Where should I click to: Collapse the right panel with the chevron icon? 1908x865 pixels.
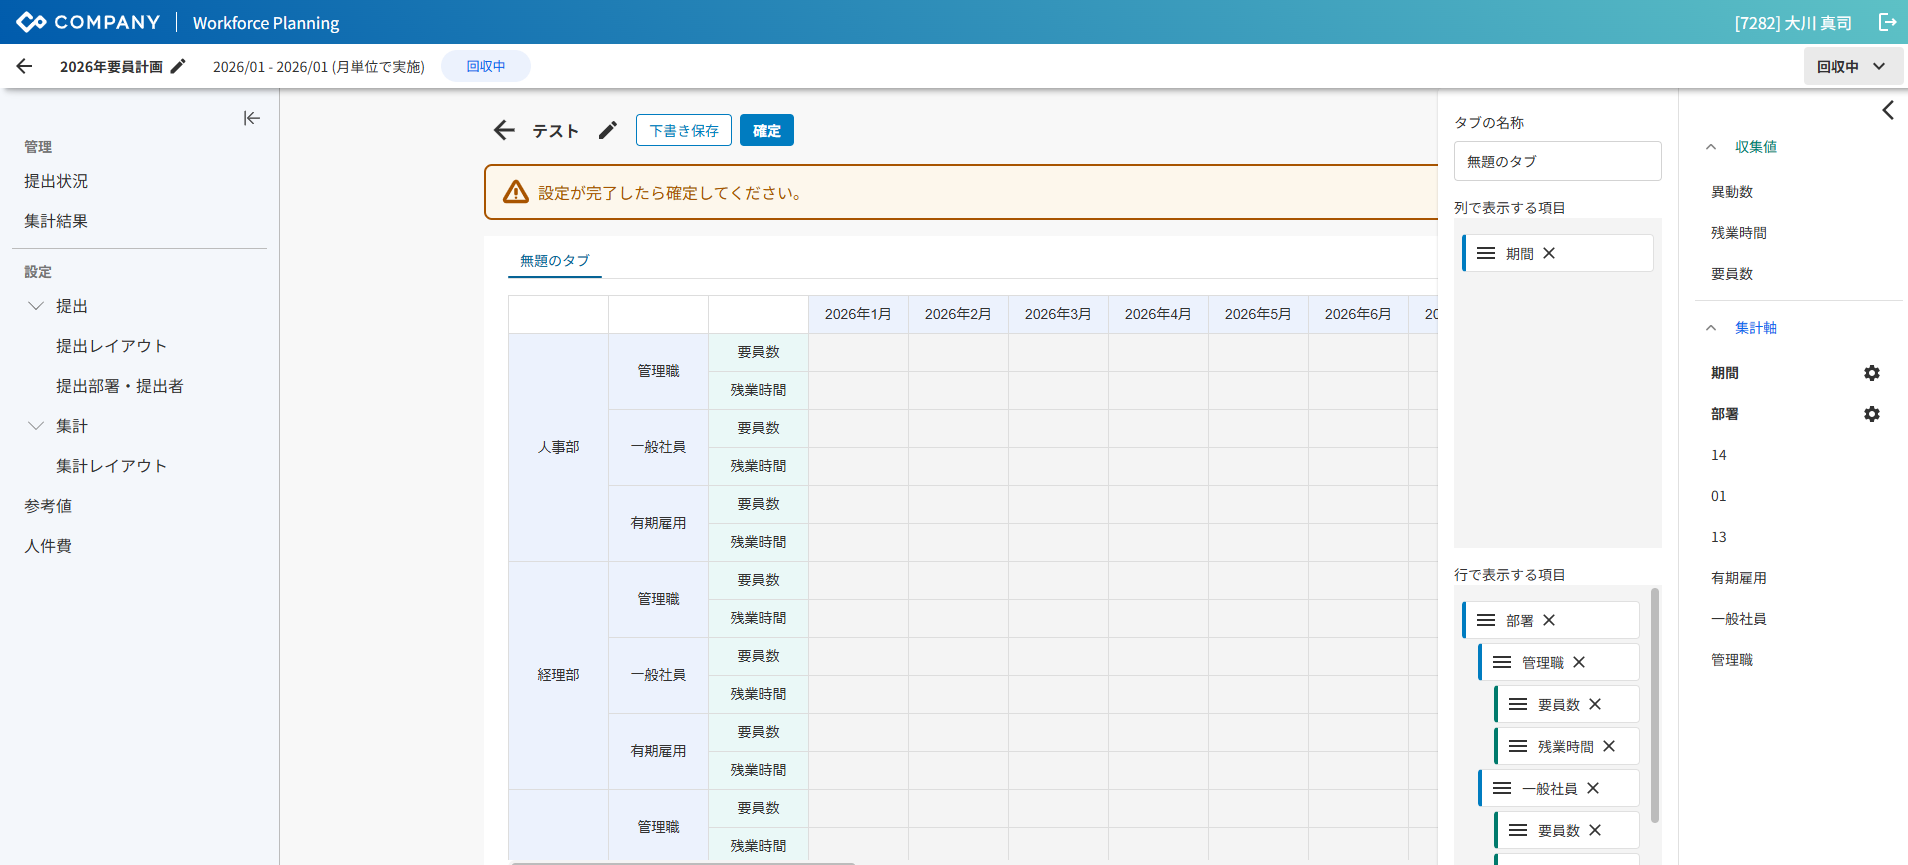(x=1888, y=110)
